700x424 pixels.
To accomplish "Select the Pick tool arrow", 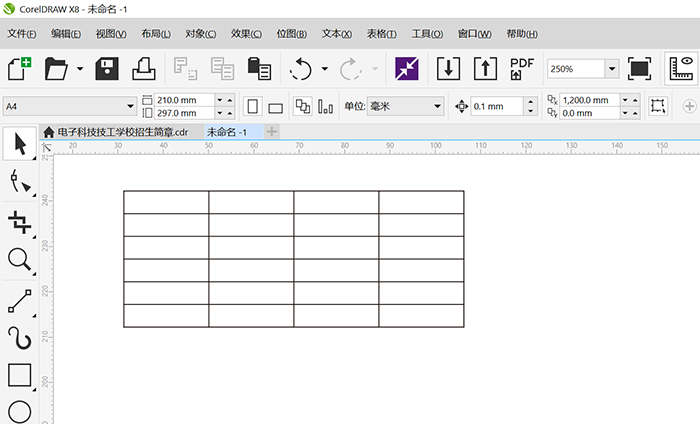I will pyautogui.click(x=19, y=145).
